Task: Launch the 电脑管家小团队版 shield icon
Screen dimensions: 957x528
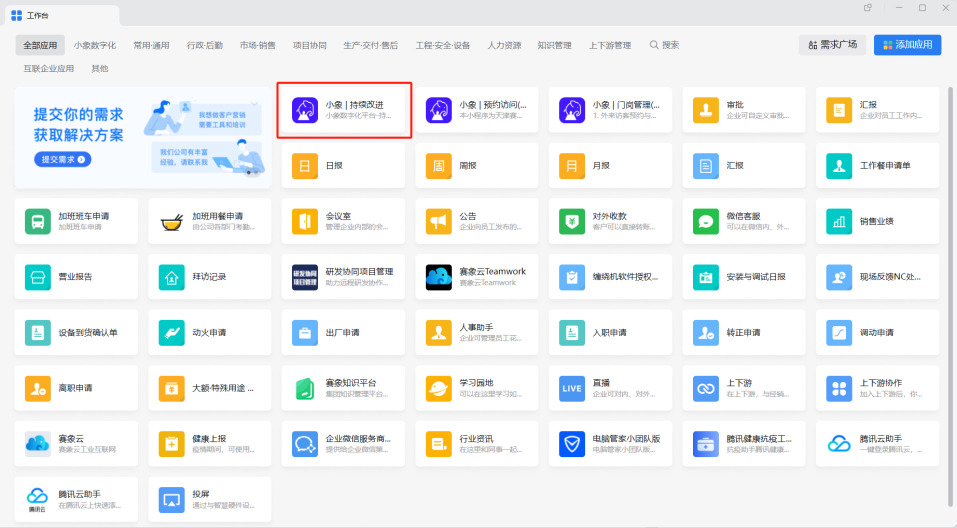Action: tap(573, 442)
